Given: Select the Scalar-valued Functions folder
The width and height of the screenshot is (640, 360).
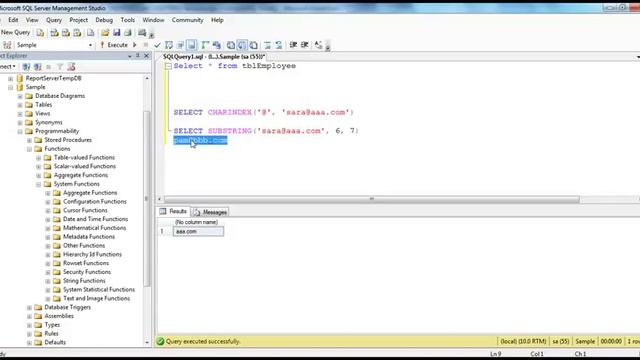Looking at the screenshot, I should [x=84, y=166].
